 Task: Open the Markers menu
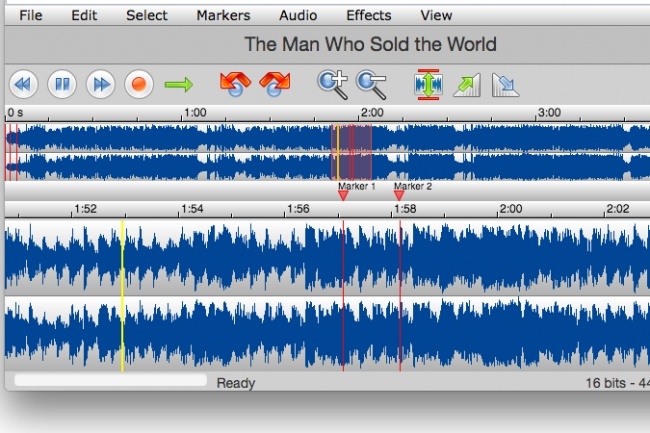tap(223, 15)
